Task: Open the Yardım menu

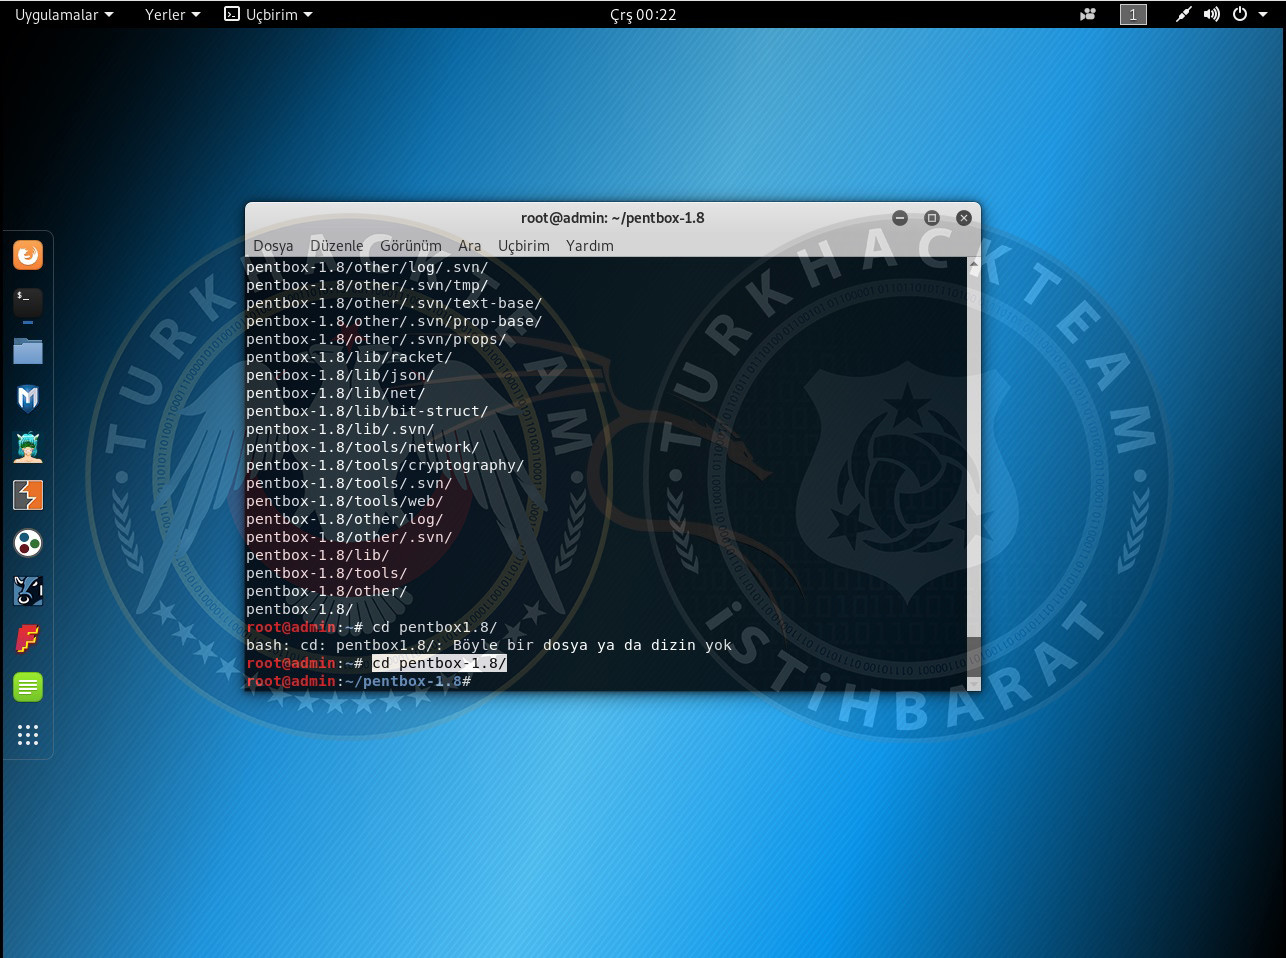Action: click(590, 246)
